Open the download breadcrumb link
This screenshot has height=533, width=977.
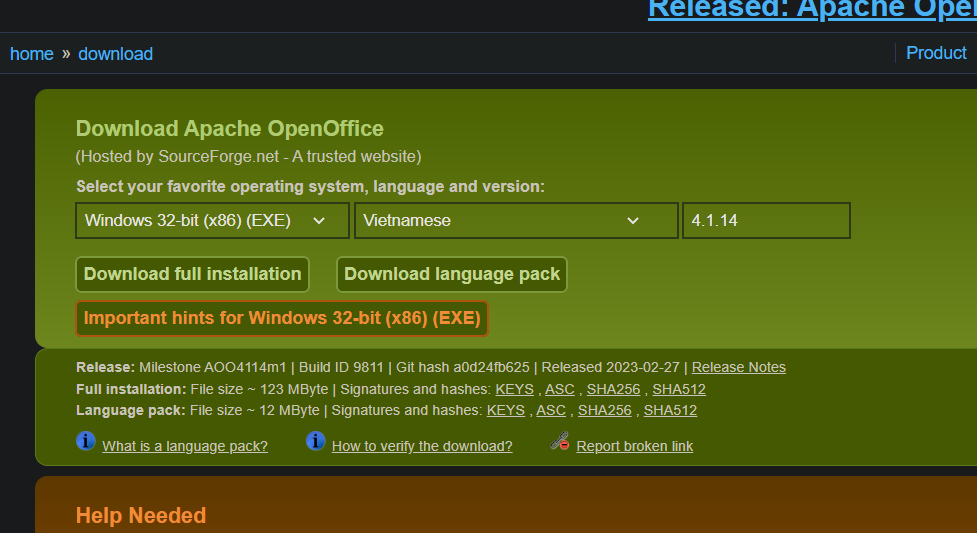click(115, 54)
